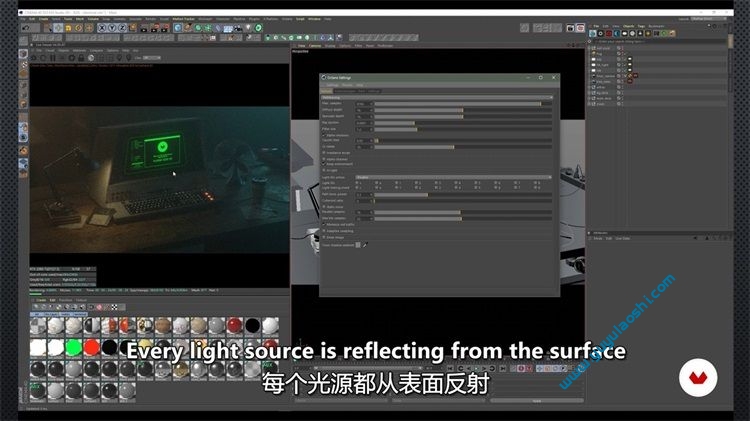The width and height of the screenshot is (750, 421).
Task: Toggle Irradiance mode checkbox
Action: (324, 153)
